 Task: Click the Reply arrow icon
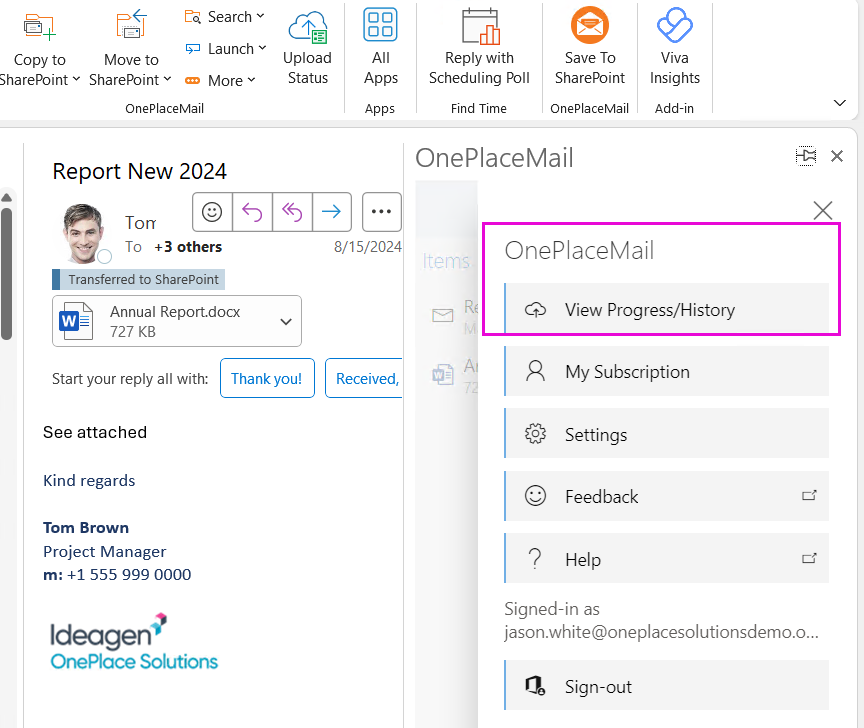(x=252, y=212)
